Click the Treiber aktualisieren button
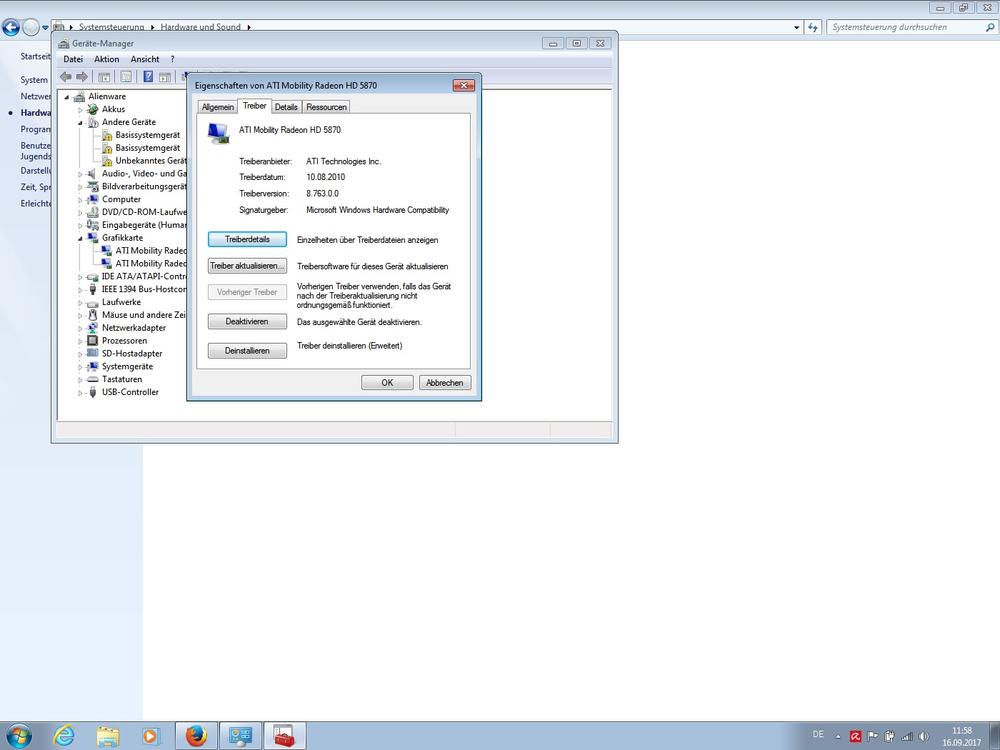Viewport: 1000px width, 750px height. [x=247, y=266]
